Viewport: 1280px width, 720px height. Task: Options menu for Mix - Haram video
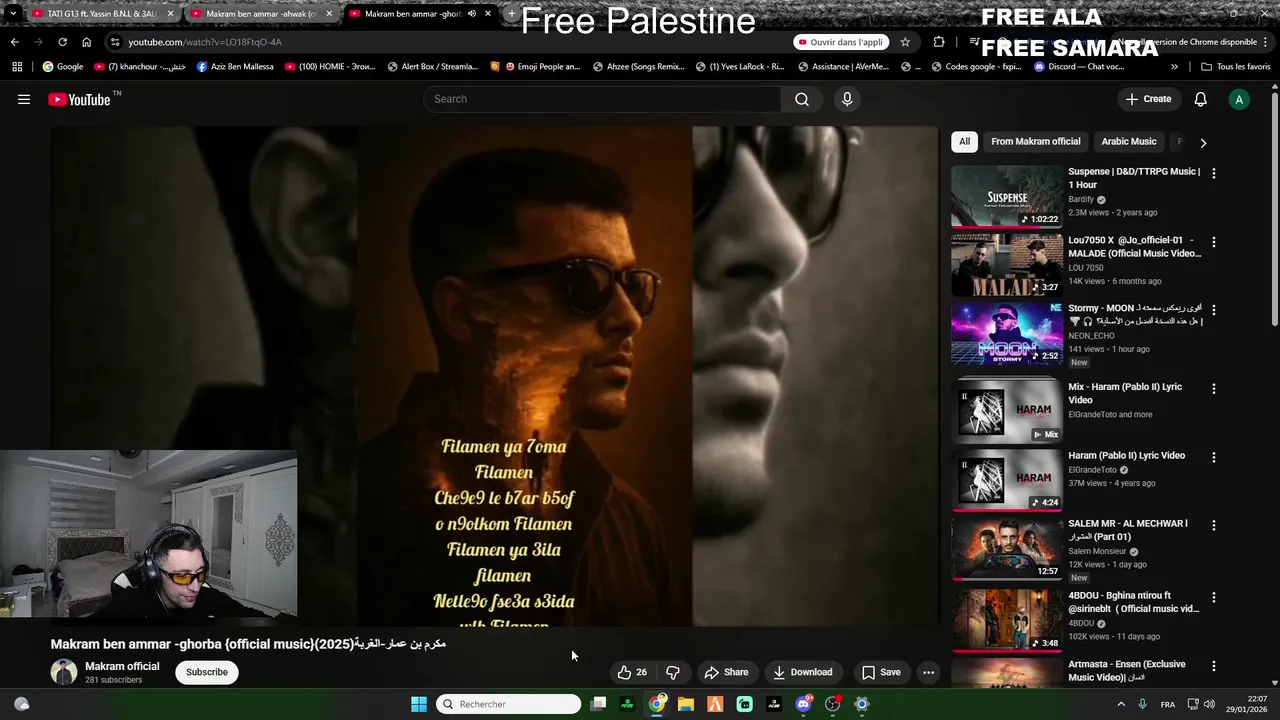pos(1214,389)
